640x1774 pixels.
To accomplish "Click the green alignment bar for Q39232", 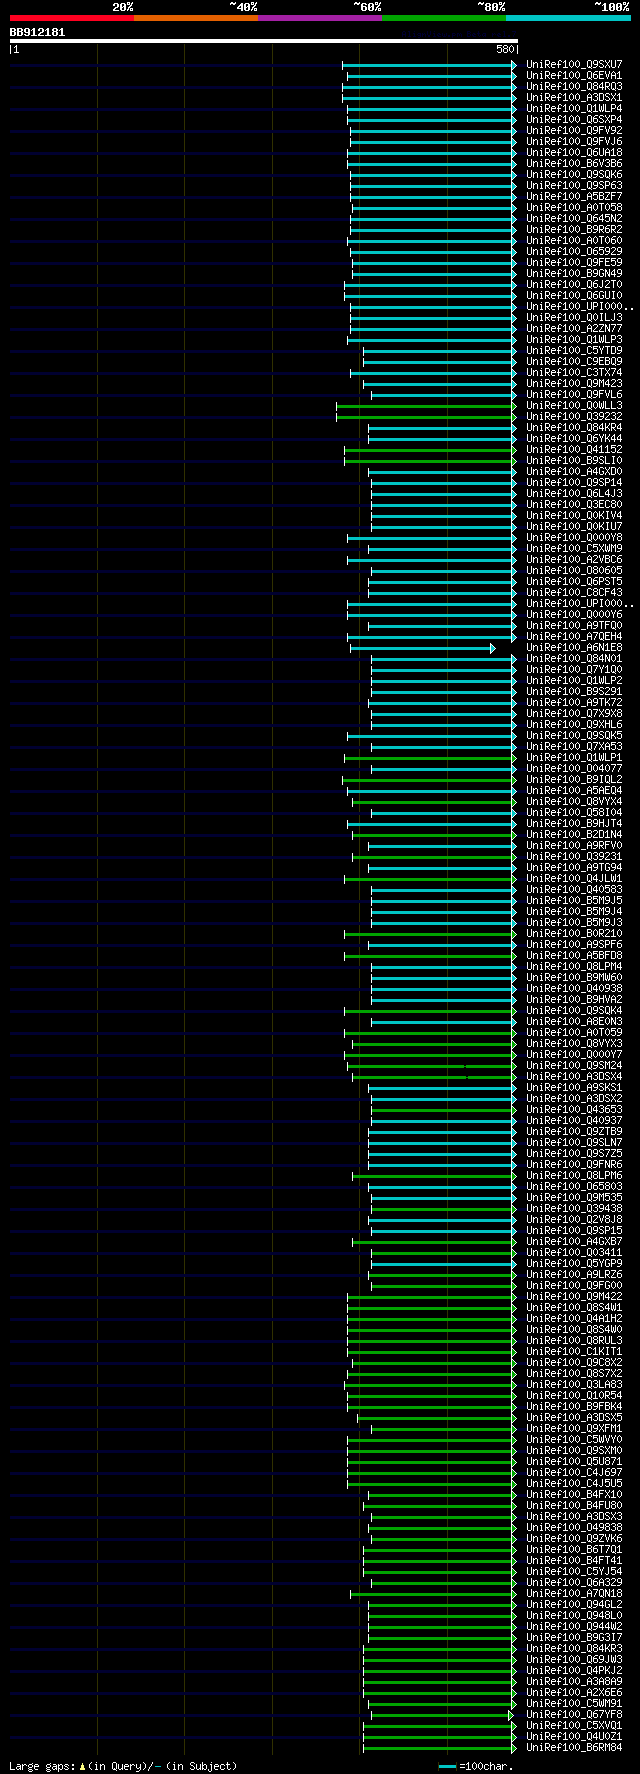I will point(426,417).
